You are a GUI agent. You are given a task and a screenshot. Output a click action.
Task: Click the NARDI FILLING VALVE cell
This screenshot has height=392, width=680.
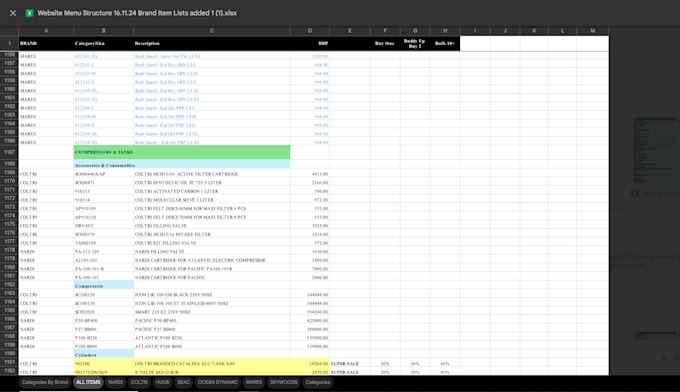click(x=212, y=252)
